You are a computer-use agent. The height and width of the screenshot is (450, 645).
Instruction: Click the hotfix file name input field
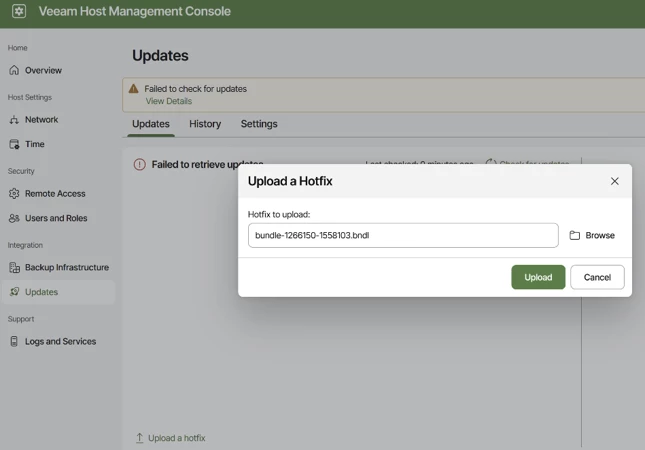coord(403,235)
